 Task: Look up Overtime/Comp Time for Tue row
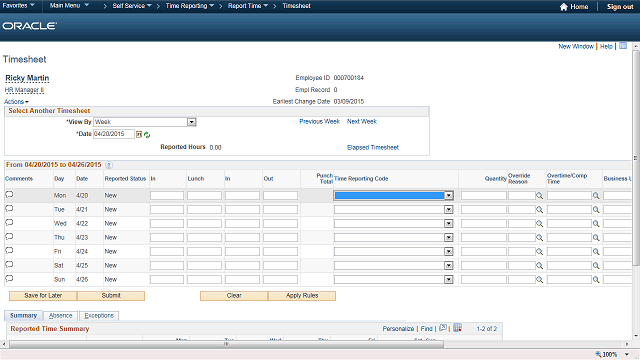pyautogui.click(x=596, y=210)
